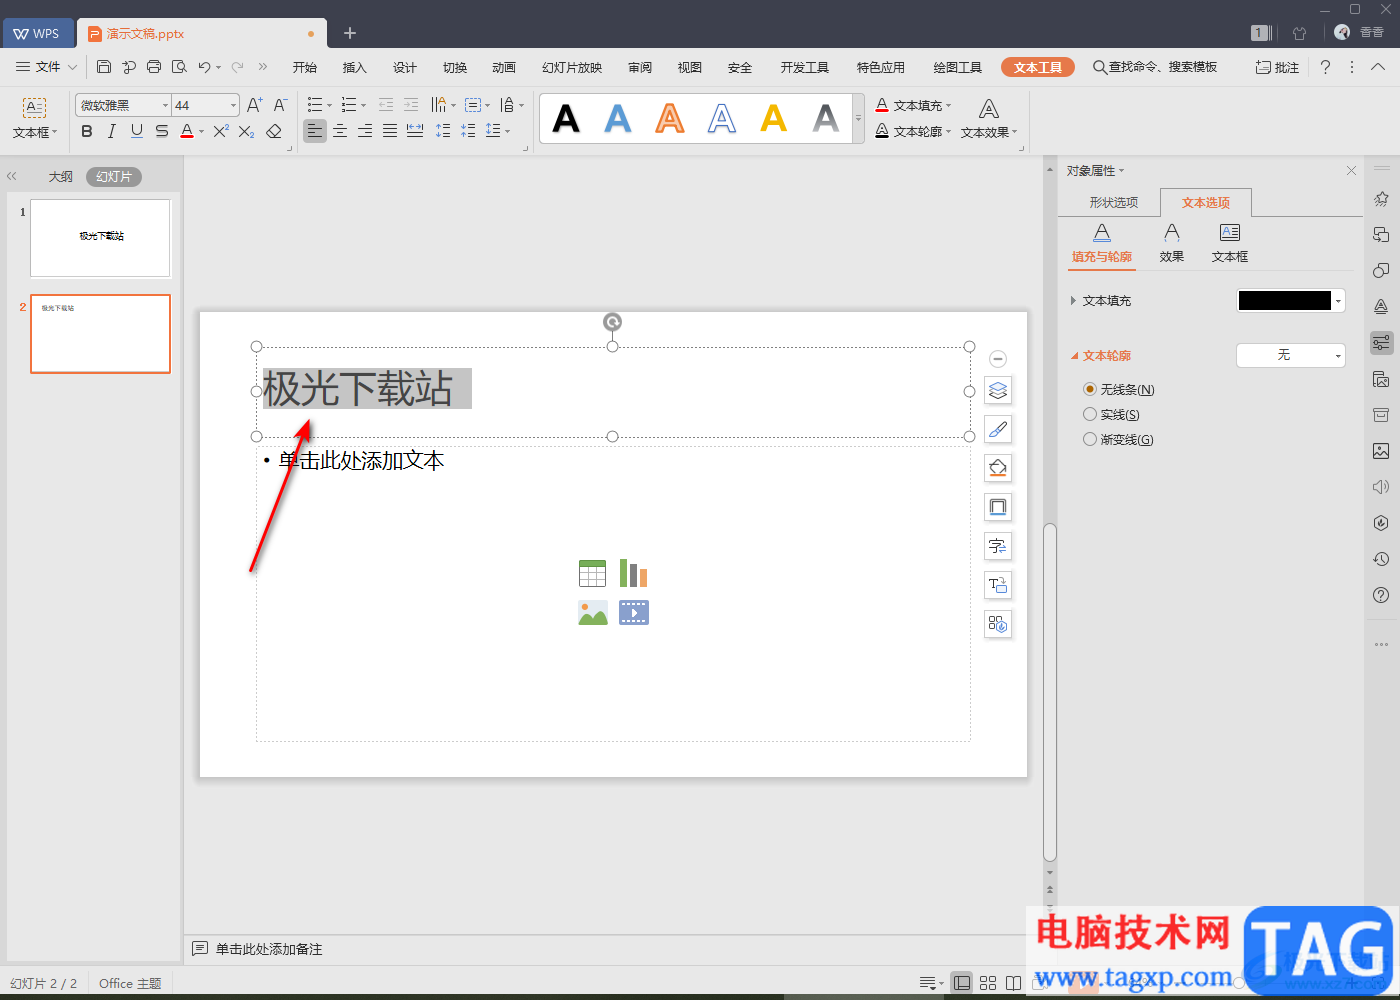
Task: Clear formatting with eraser icon
Action: click(274, 131)
